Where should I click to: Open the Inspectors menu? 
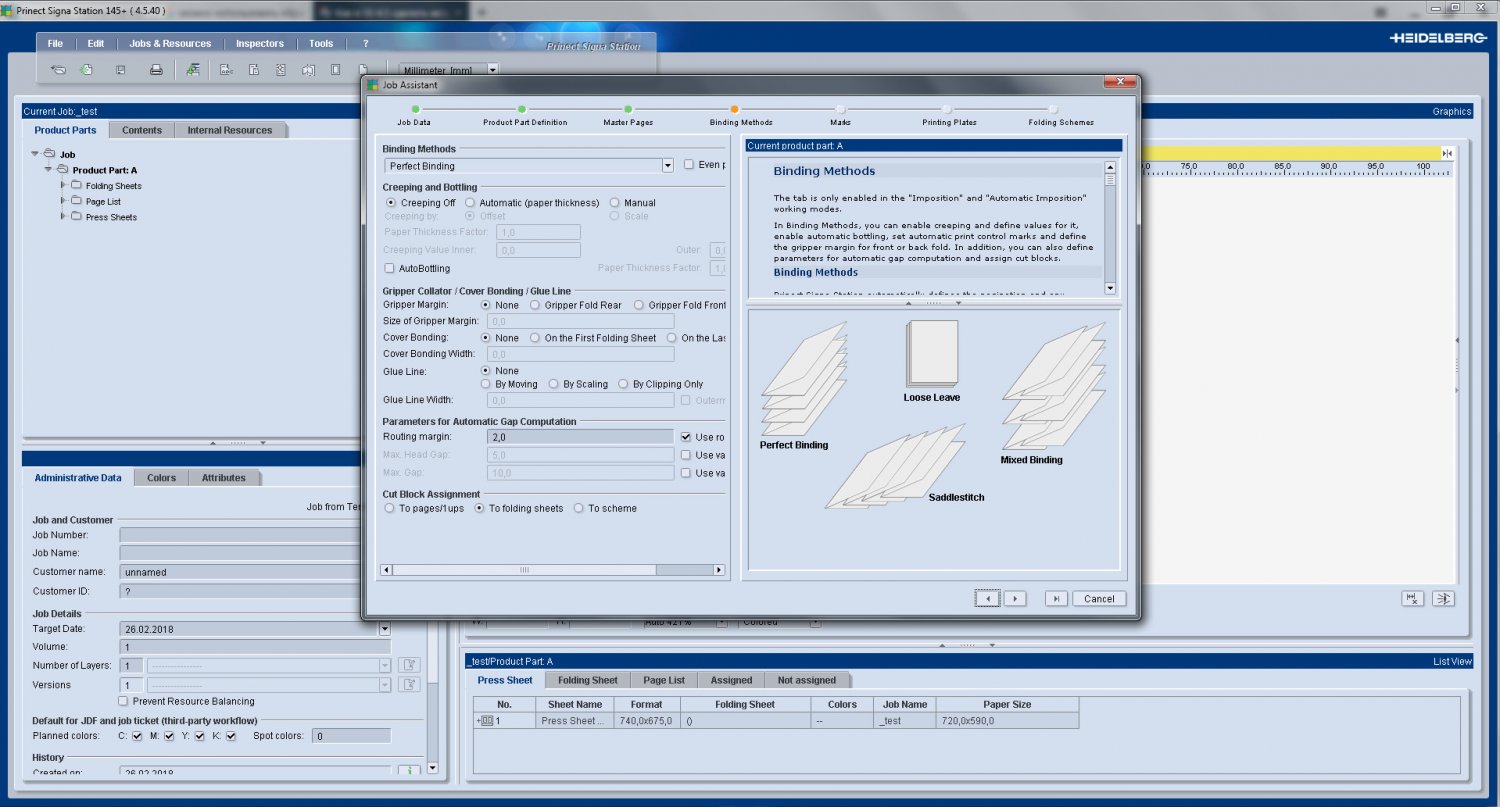pos(260,44)
